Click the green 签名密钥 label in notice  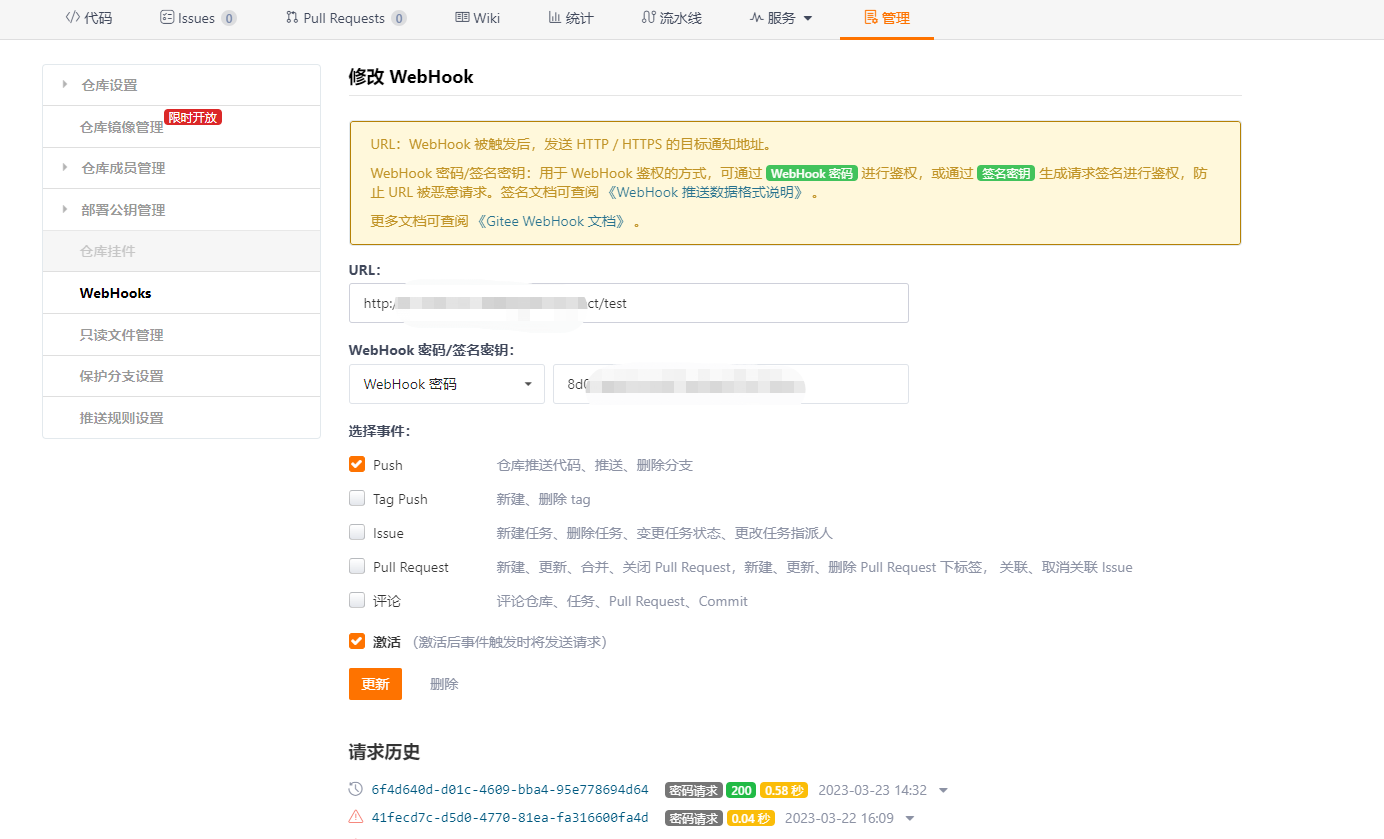(1006, 173)
